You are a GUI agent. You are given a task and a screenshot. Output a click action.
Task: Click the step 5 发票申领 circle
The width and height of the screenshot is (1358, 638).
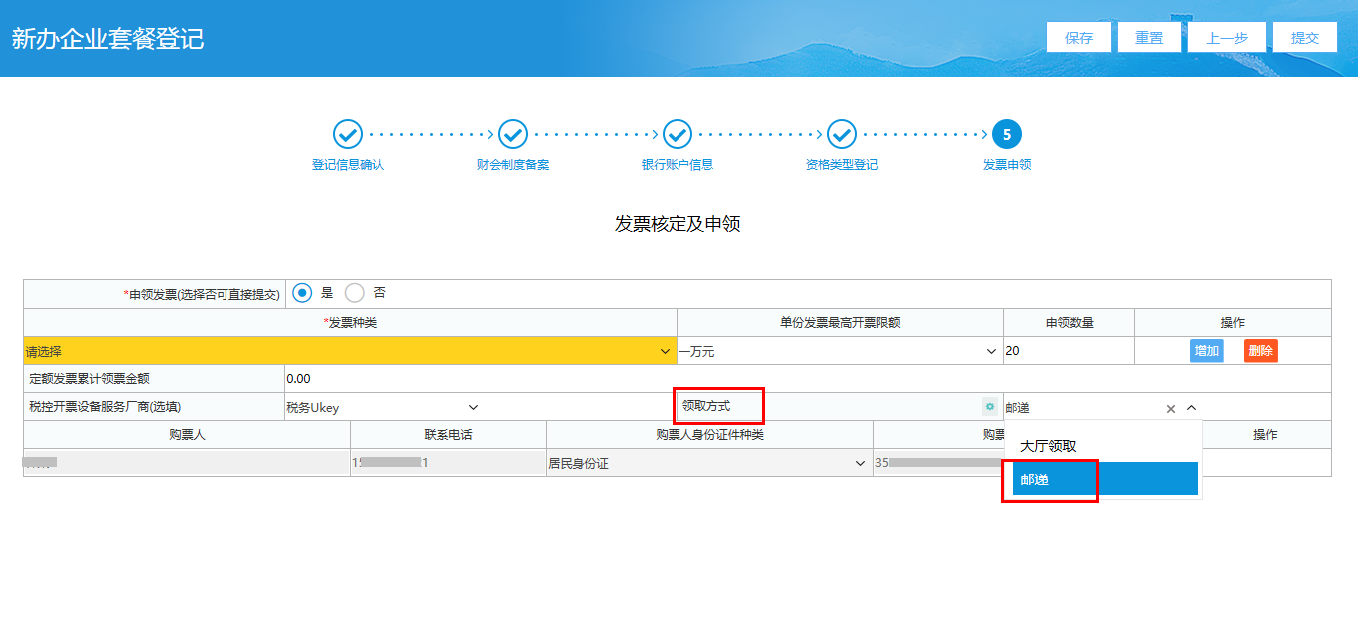1006,134
